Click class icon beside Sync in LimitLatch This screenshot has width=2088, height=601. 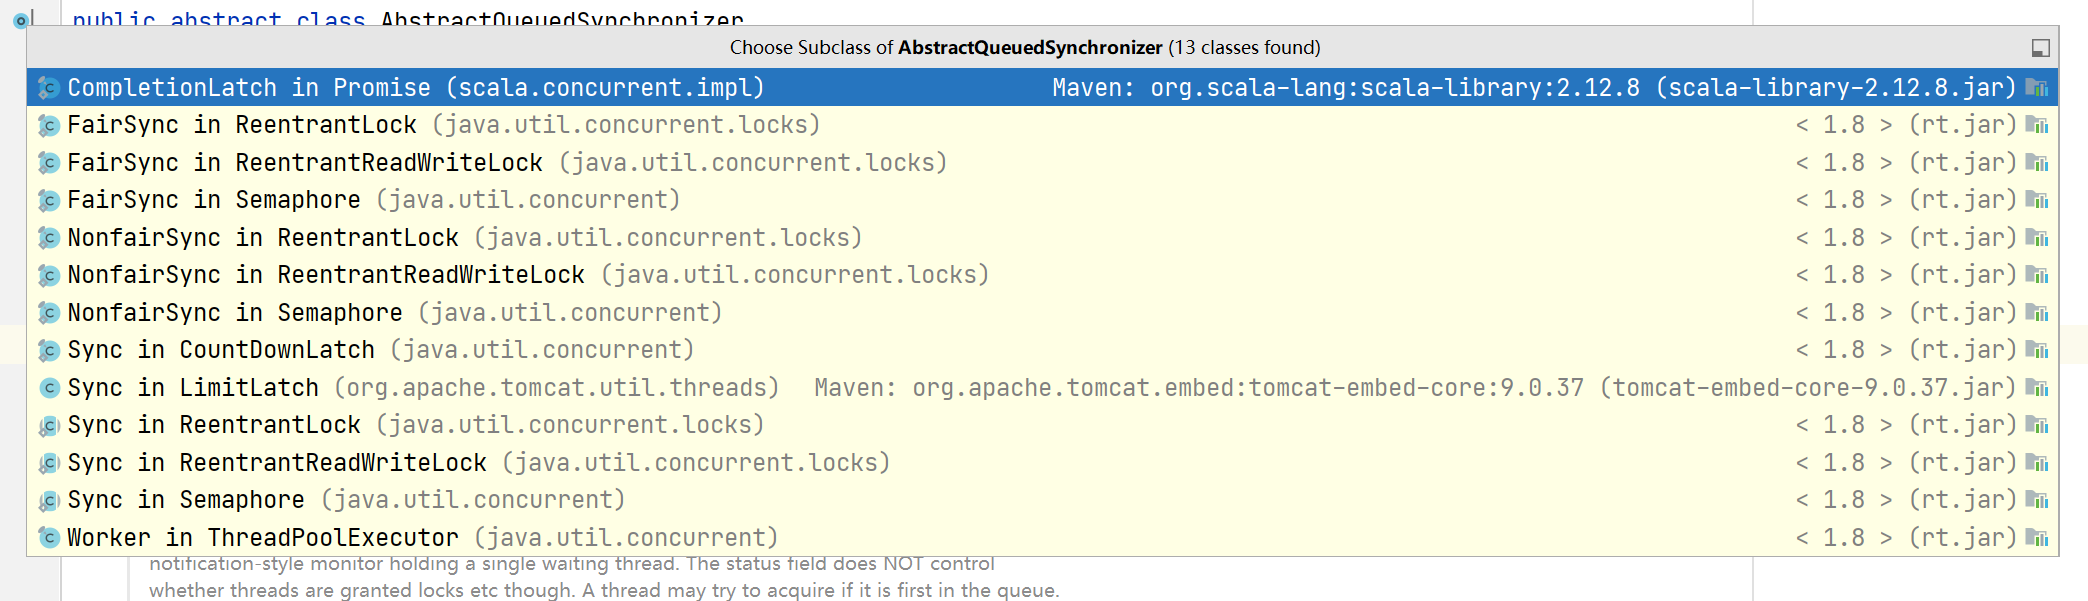pos(49,388)
